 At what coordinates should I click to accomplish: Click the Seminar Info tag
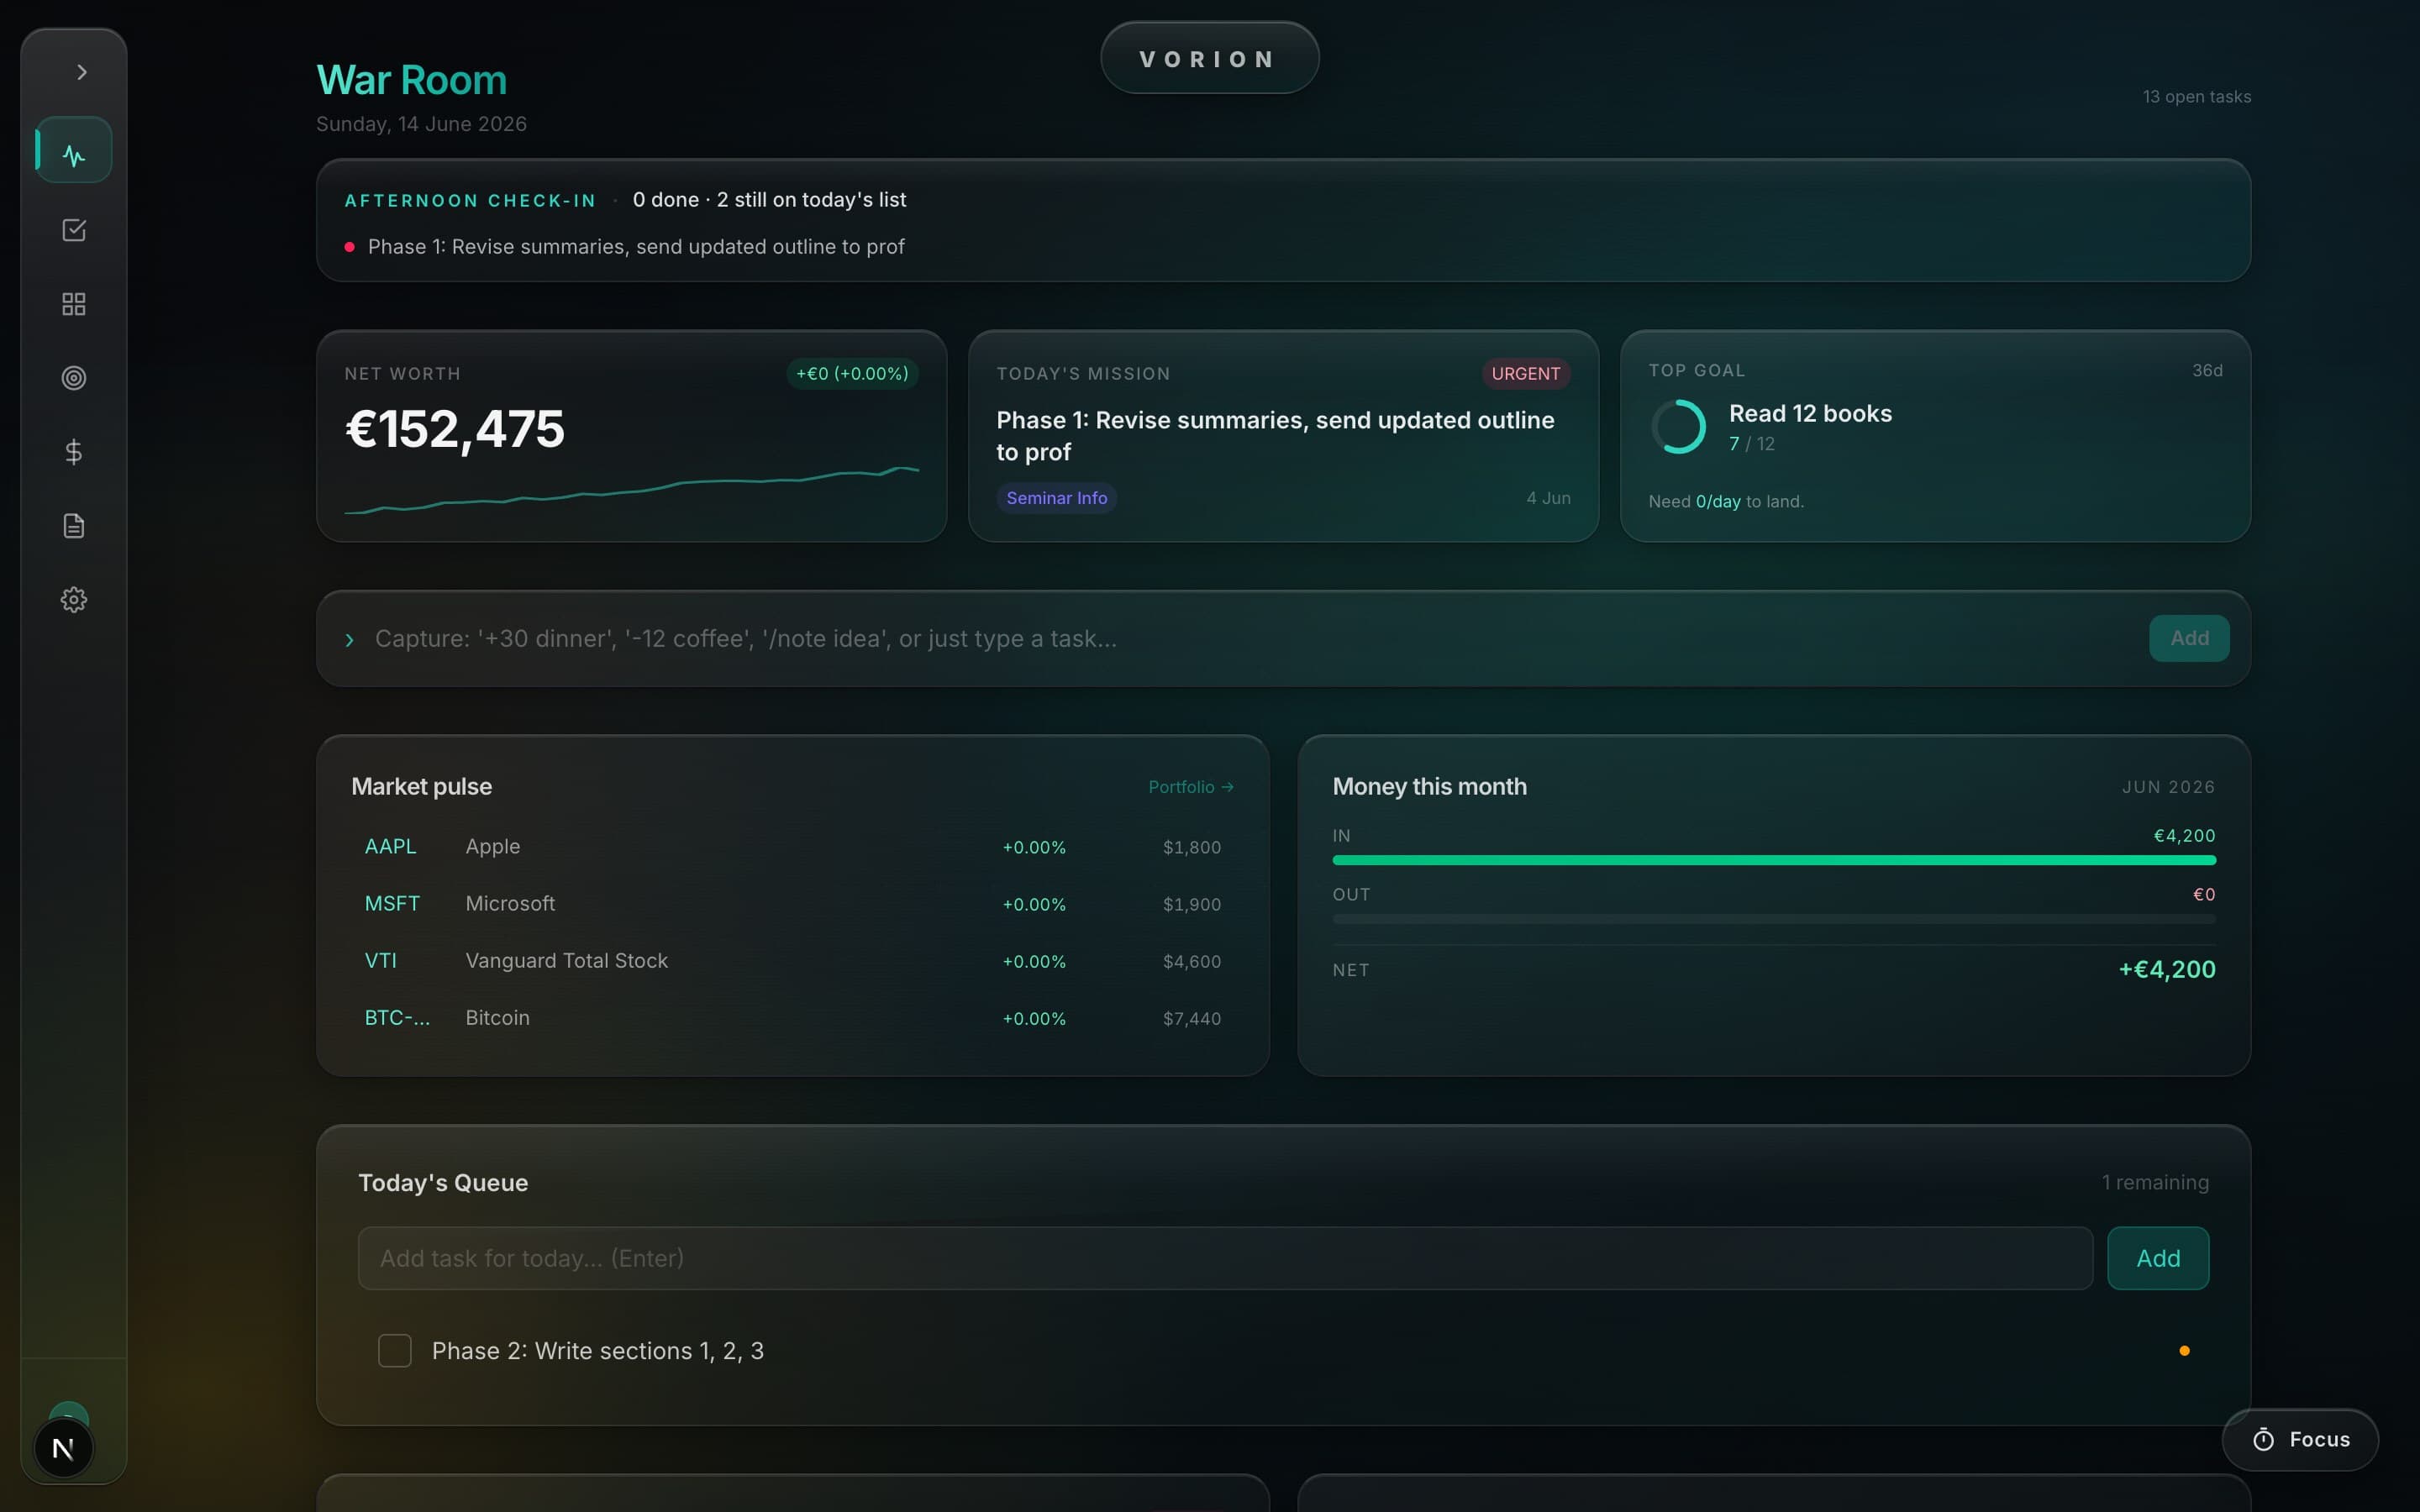pos(1056,498)
